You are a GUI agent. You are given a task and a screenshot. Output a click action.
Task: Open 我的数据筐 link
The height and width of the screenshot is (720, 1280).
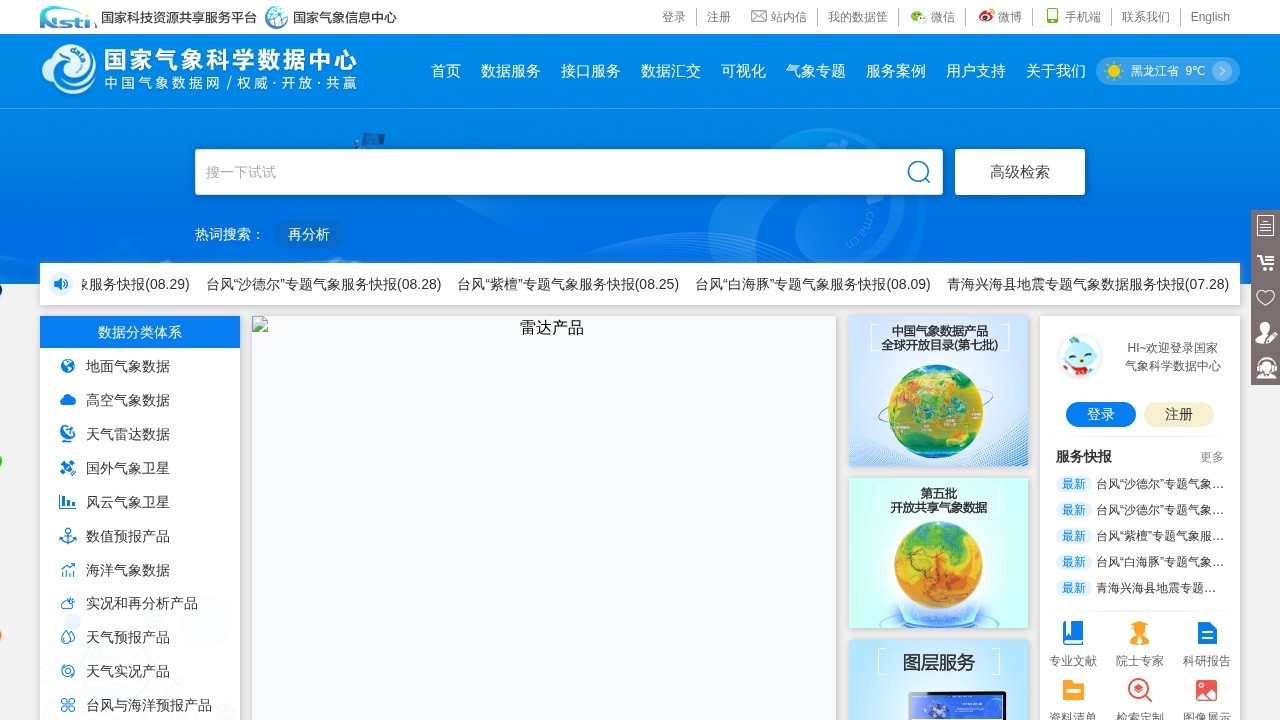[x=858, y=17]
